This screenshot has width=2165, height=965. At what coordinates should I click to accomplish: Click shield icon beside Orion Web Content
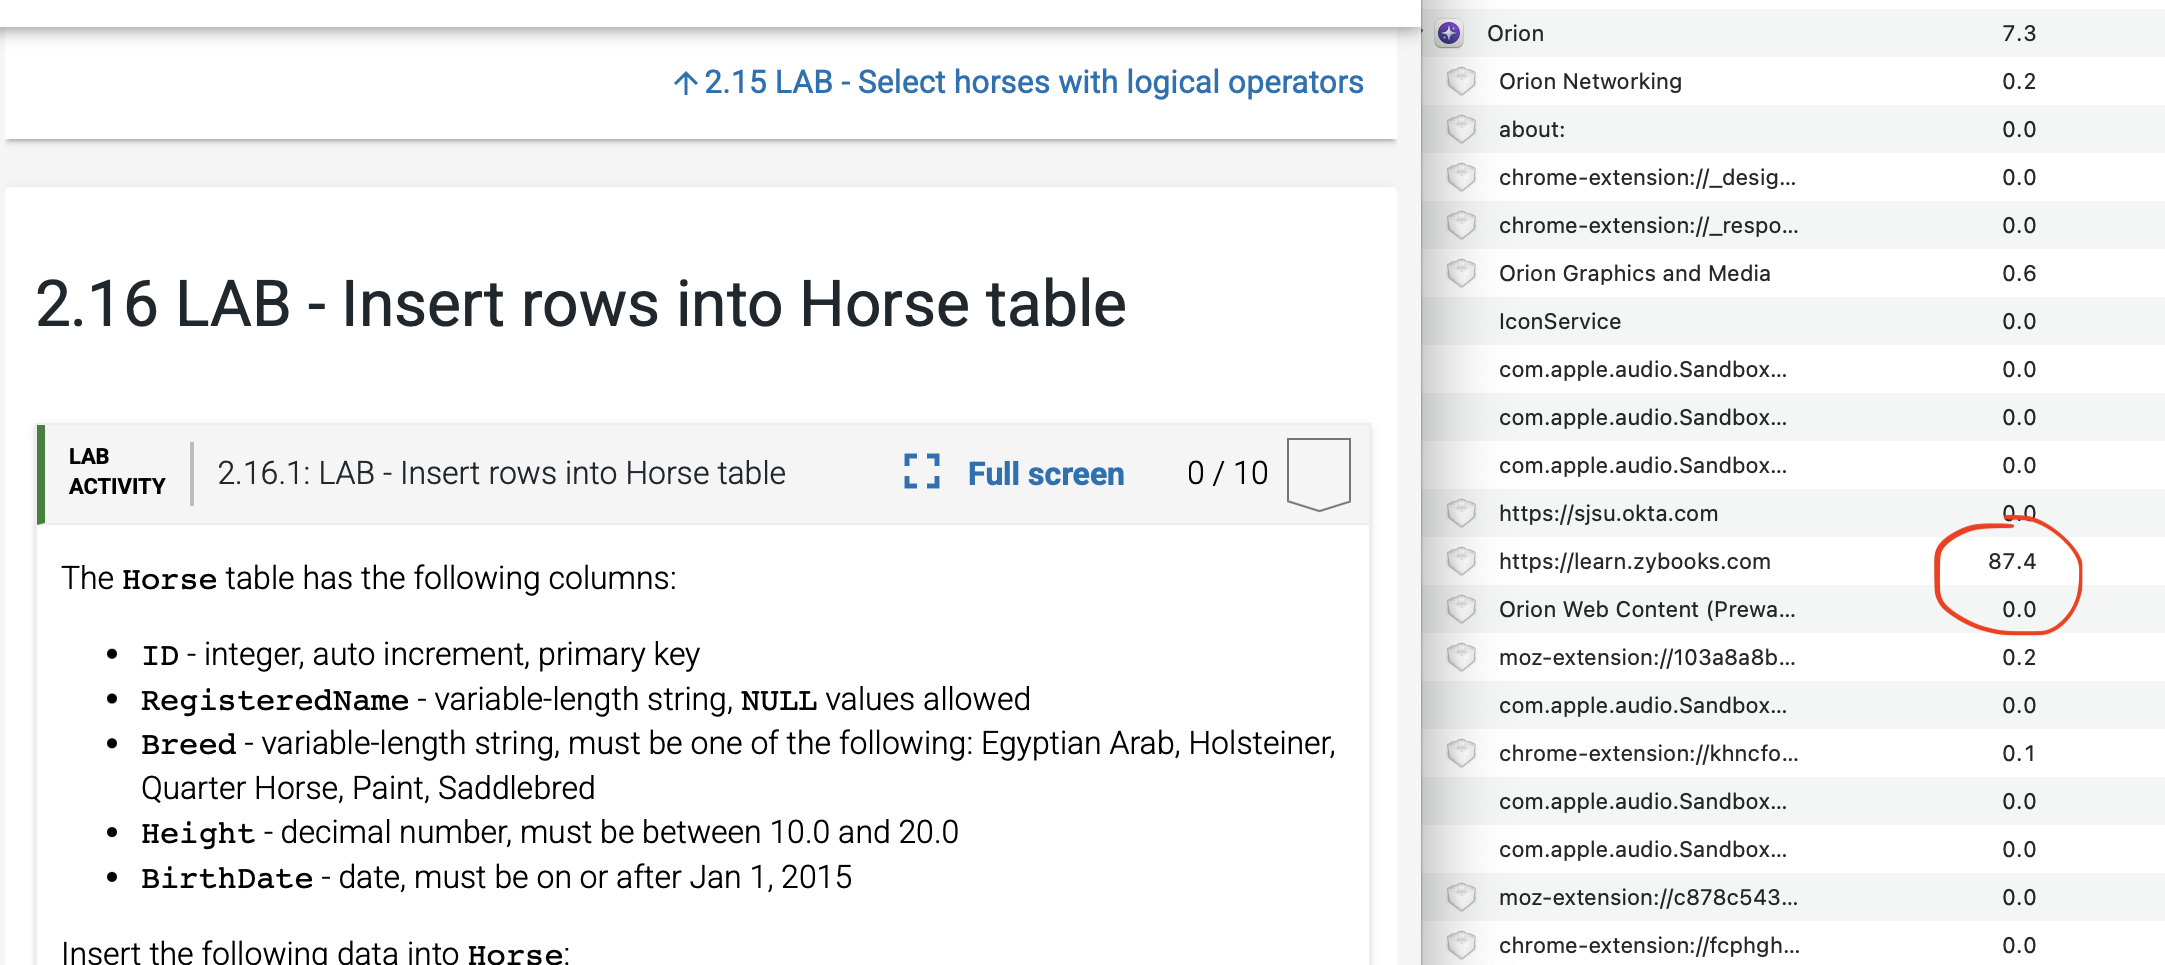pos(1461,609)
